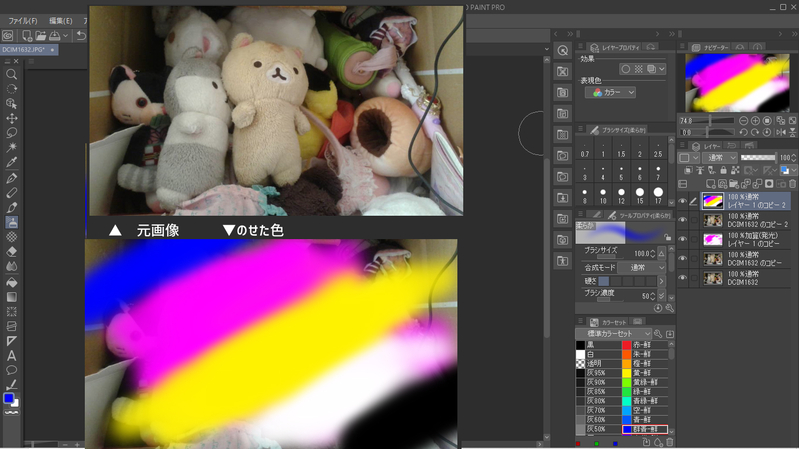Select the Eyedropper tool
Viewport: 799px width, 449px height.
point(11,163)
